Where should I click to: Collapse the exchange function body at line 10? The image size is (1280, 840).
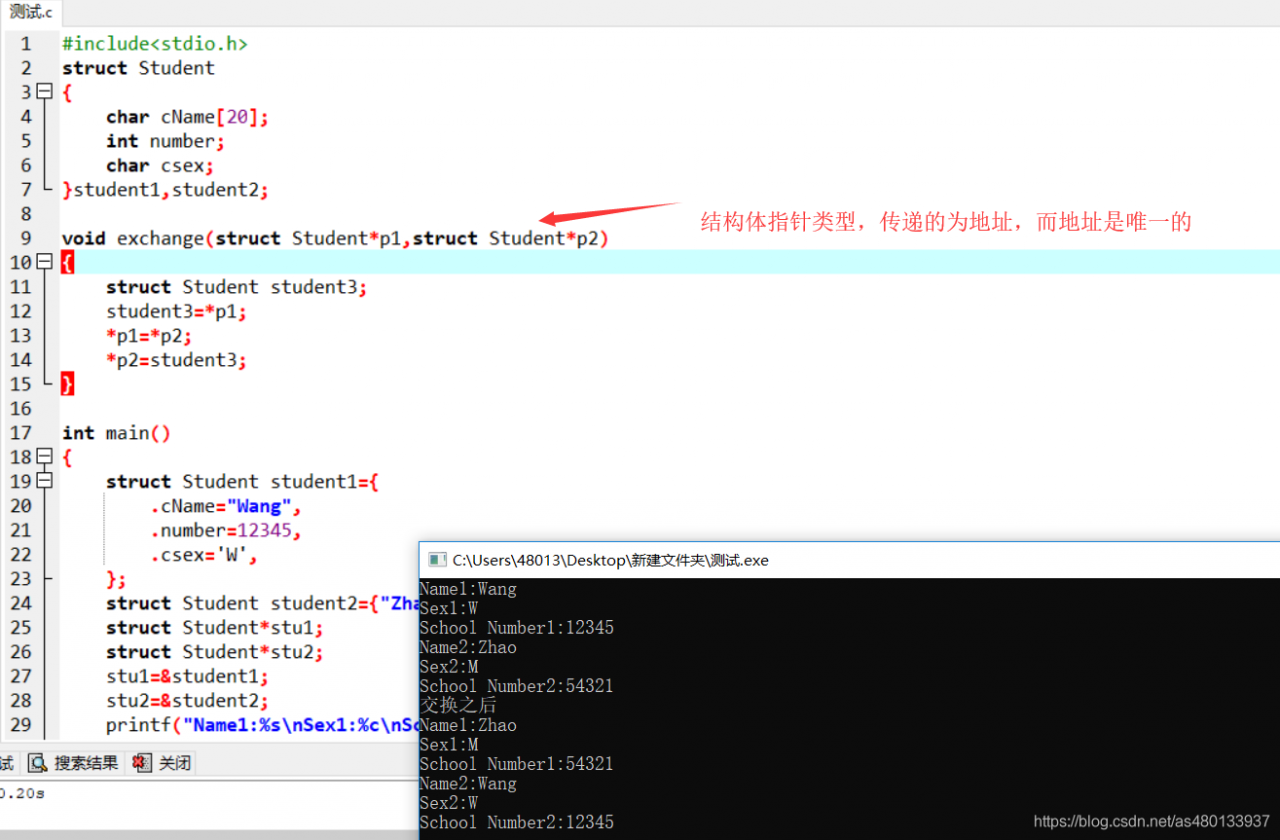coord(44,262)
